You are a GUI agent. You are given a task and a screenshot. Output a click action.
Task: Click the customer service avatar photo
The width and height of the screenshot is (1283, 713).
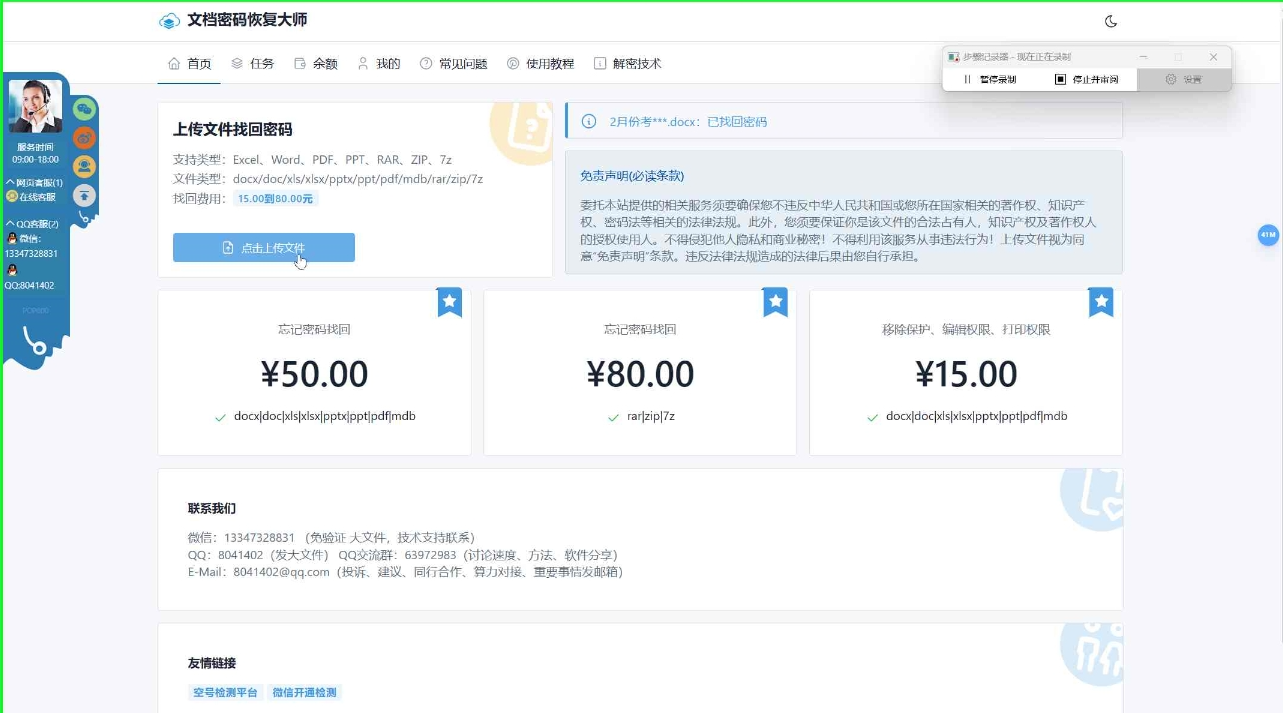coord(35,106)
